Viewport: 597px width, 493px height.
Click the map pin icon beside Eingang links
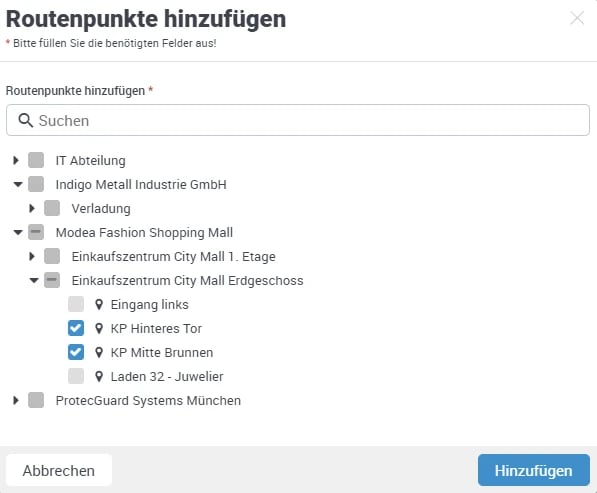99,305
